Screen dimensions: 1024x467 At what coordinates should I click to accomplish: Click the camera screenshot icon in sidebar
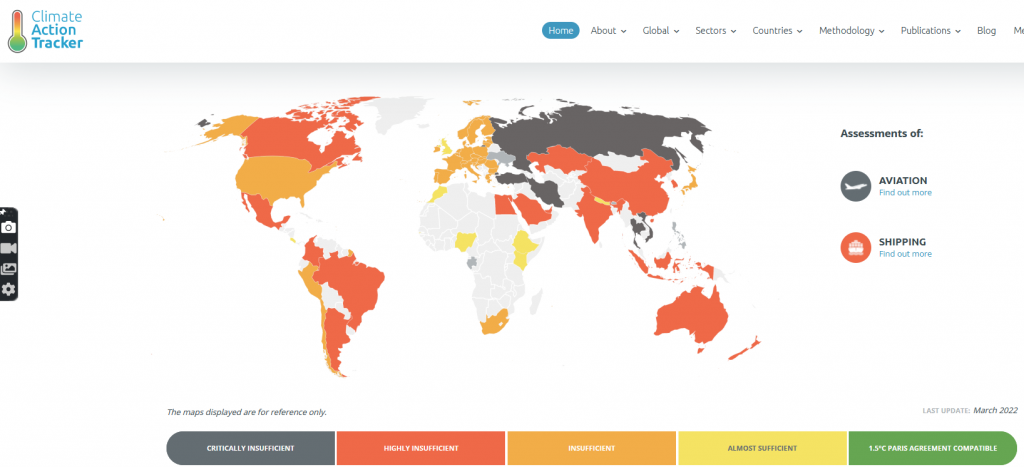click(9, 227)
